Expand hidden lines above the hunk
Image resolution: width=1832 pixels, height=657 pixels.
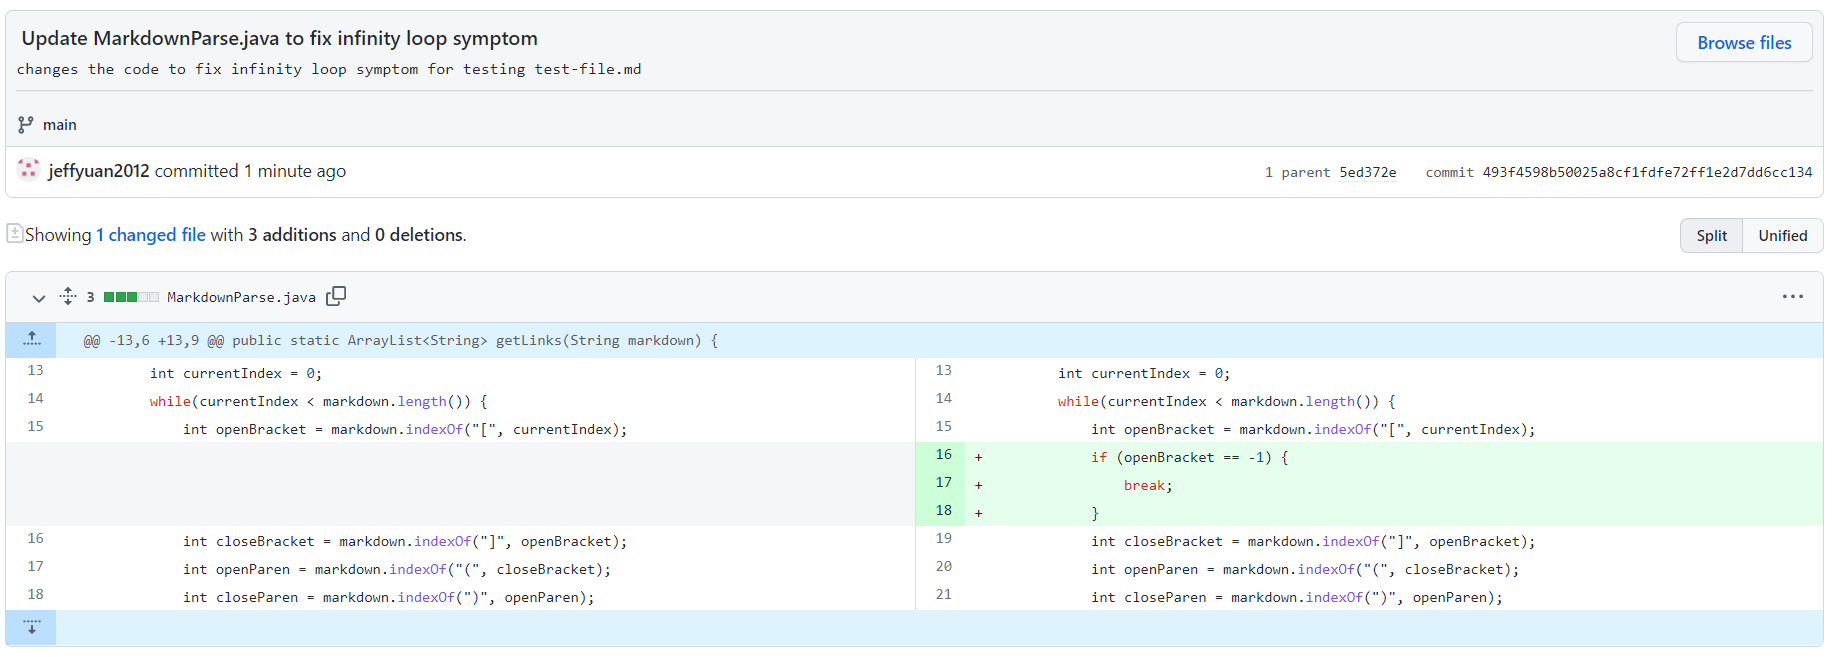[x=31, y=340]
